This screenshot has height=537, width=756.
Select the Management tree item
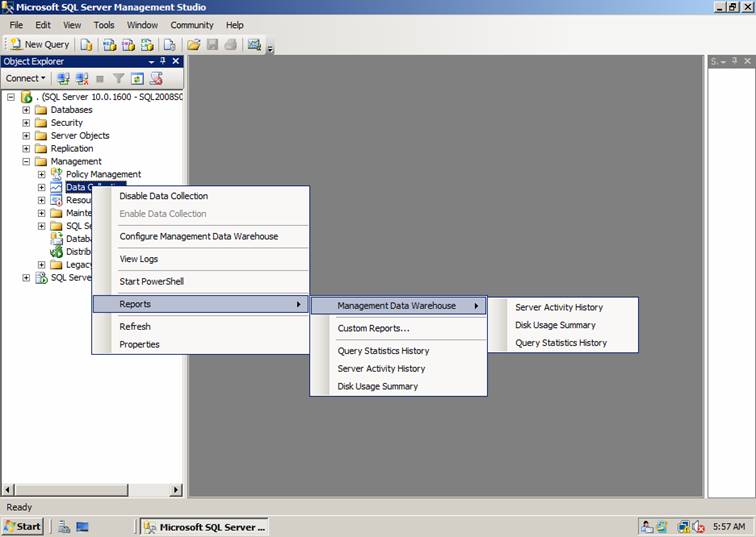[x=76, y=161]
